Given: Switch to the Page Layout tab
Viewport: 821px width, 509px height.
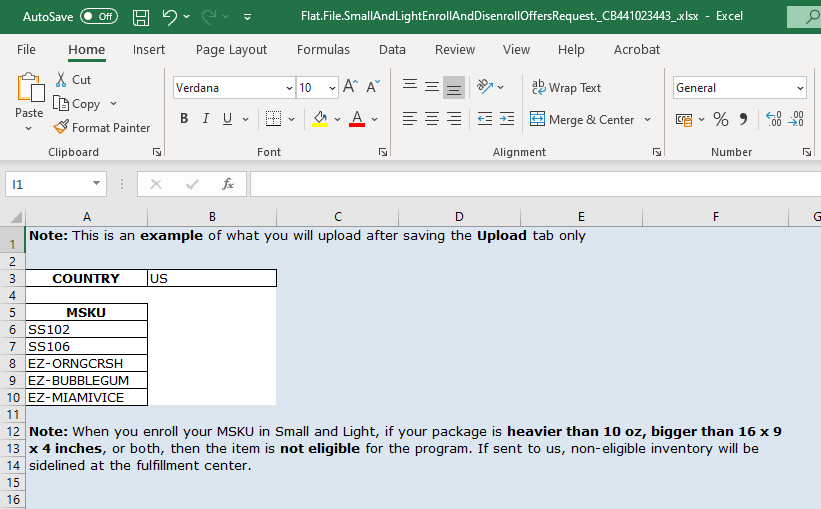Looking at the screenshot, I should tap(231, 49).
